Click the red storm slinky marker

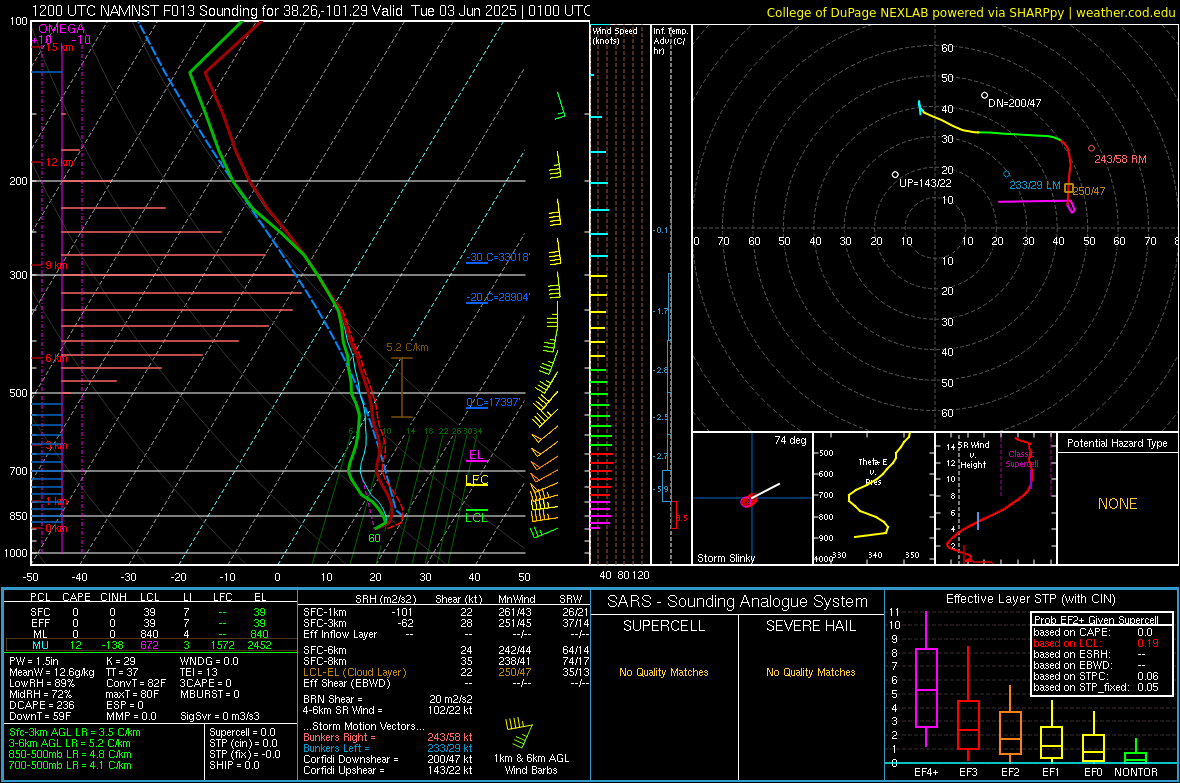tap(747, 501)
